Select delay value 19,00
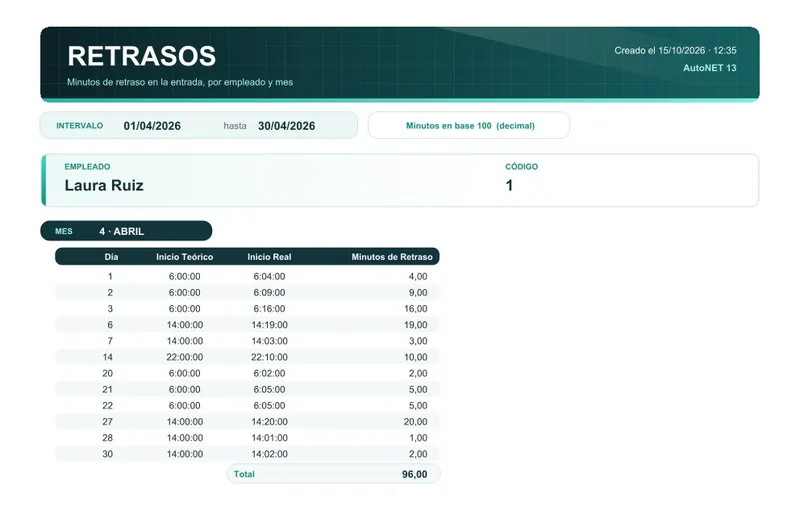The height and width of the screenshot is (515, 800). click(416, 325)
